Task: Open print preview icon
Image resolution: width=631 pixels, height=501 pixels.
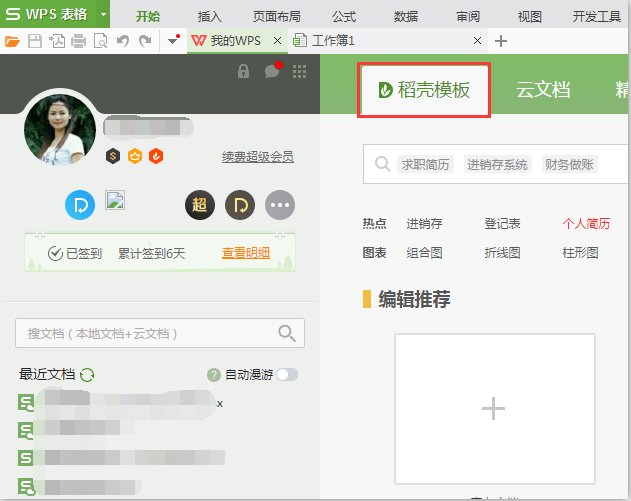Action: [100, 41]
